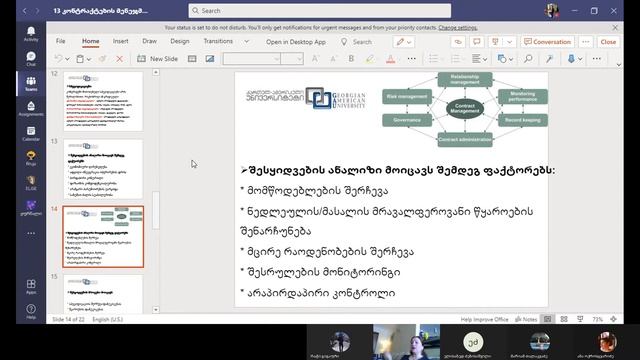This screenshot has width=640, height=360.
Task: Click the 71% zoom level
Action: tap(597, 319)
